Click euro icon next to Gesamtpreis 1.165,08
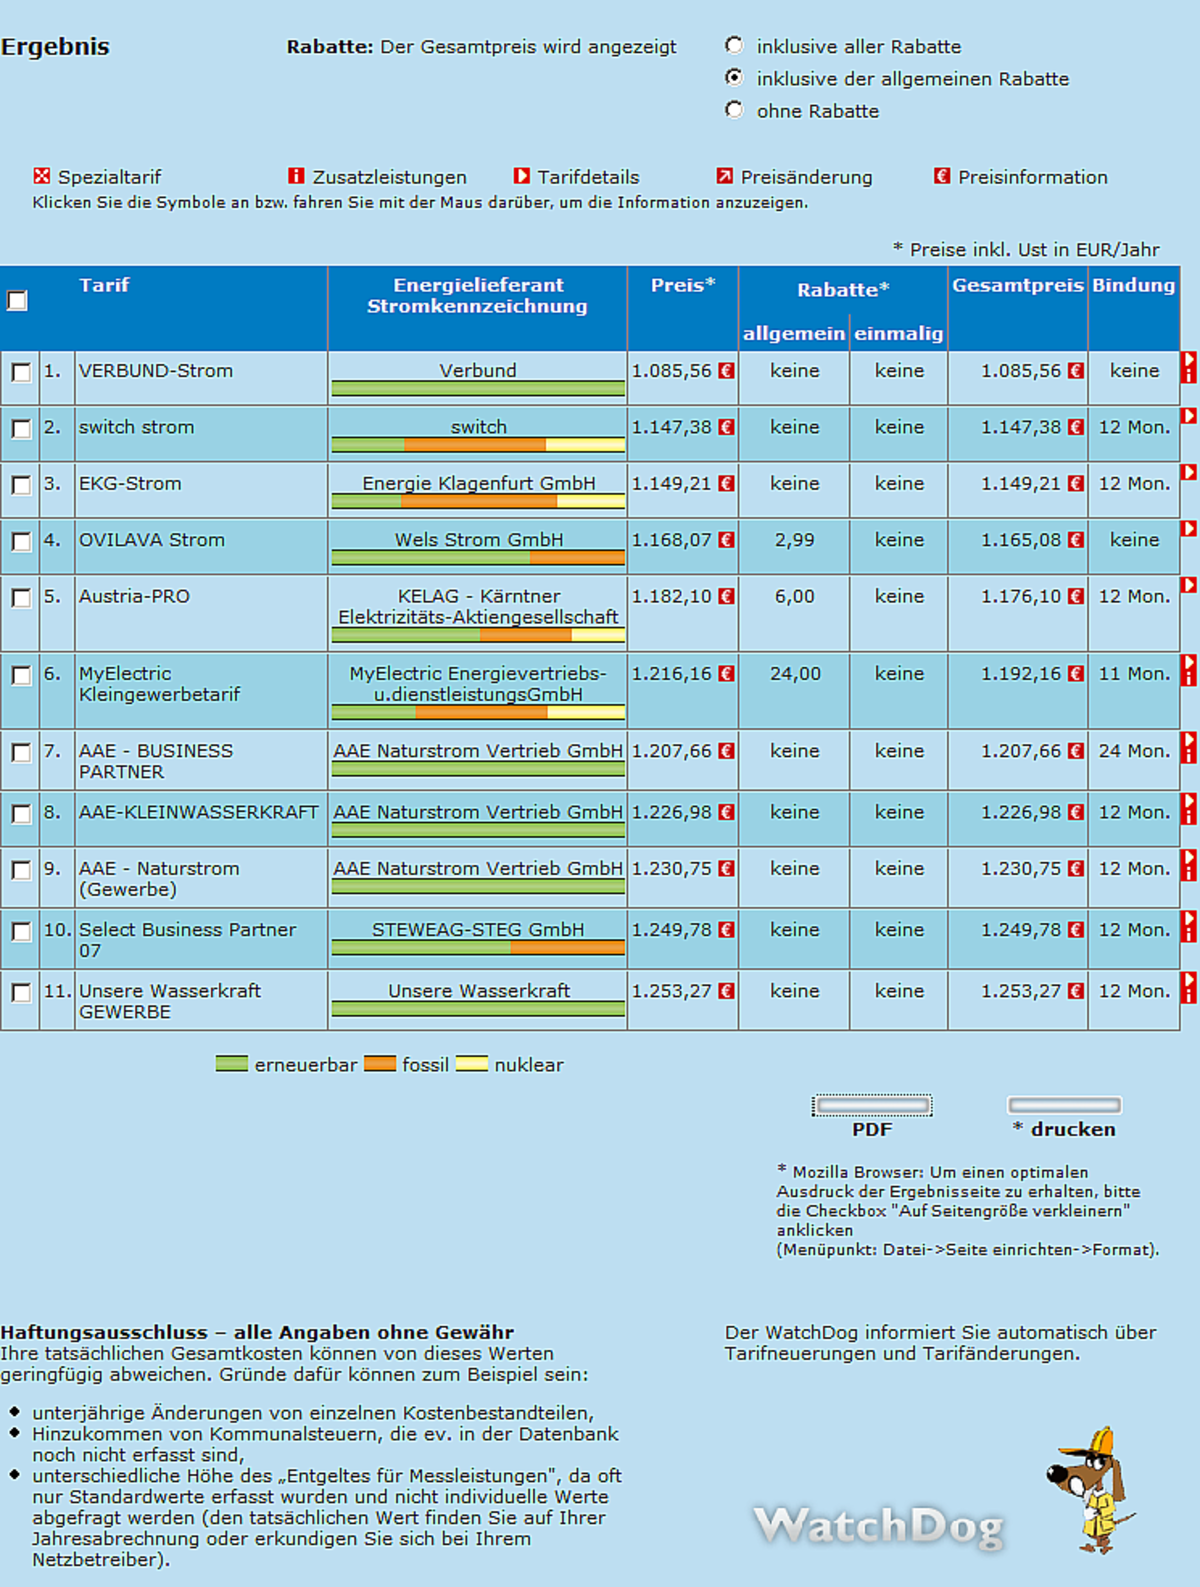Image resolution: width=1200 pixels, height=1587 pixels. coord(1076,540)
